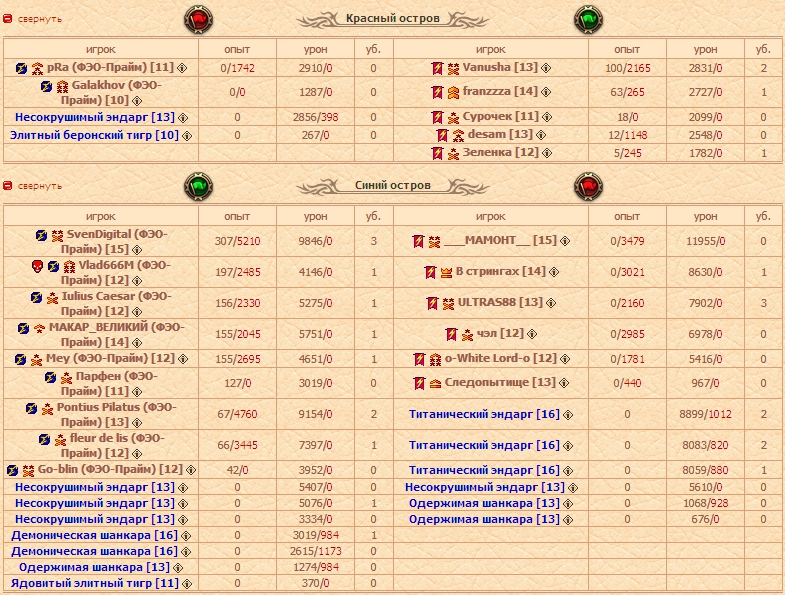Select Синий остров section title
The width and height of the screenshot is (785, 595).
click(392, 185)
